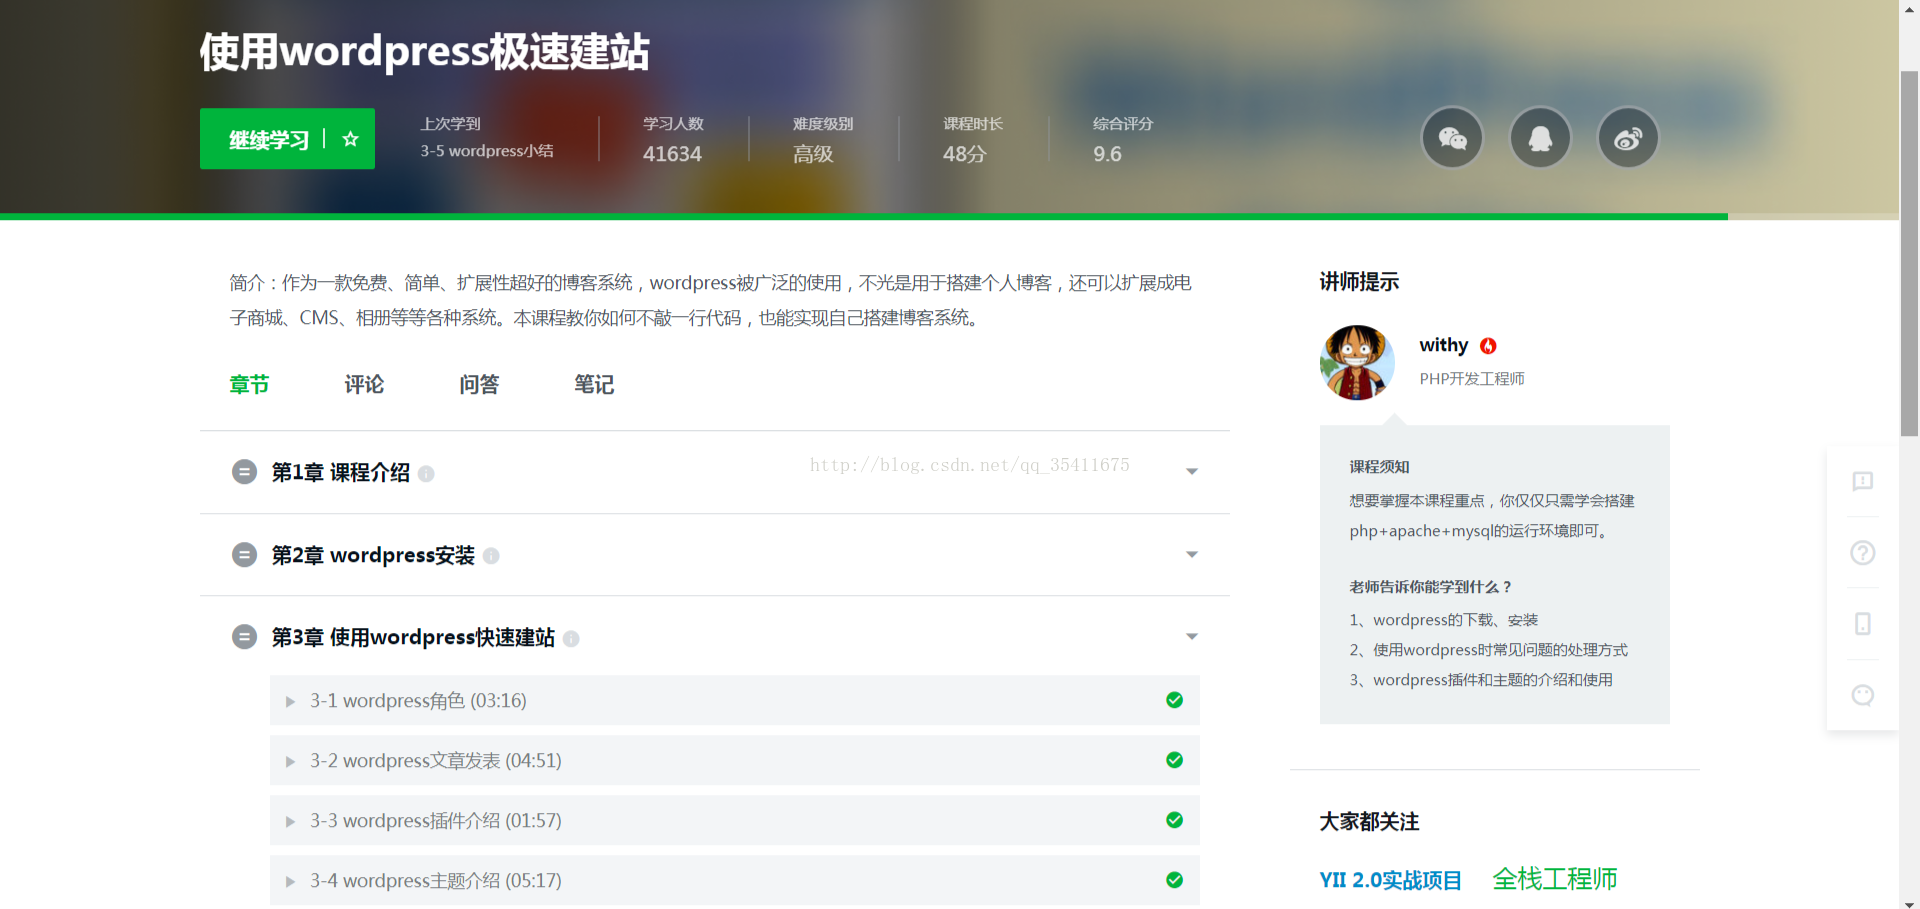The height and width of the screenshot is (909, 1920).
Task: Click the bottom round sidebar icon
Action: pyautogui.click(x=1862, y=695)
